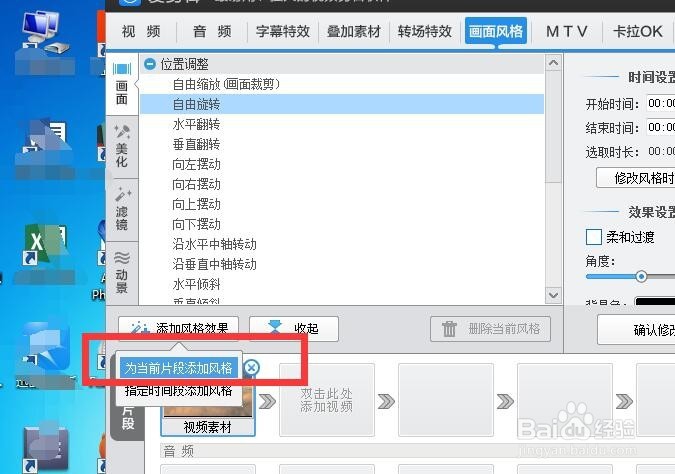Click transition arrow after 双击此处添加视频 slot
Image resolution: width=675 pixels, height=474 pixels.
point(386,401)
